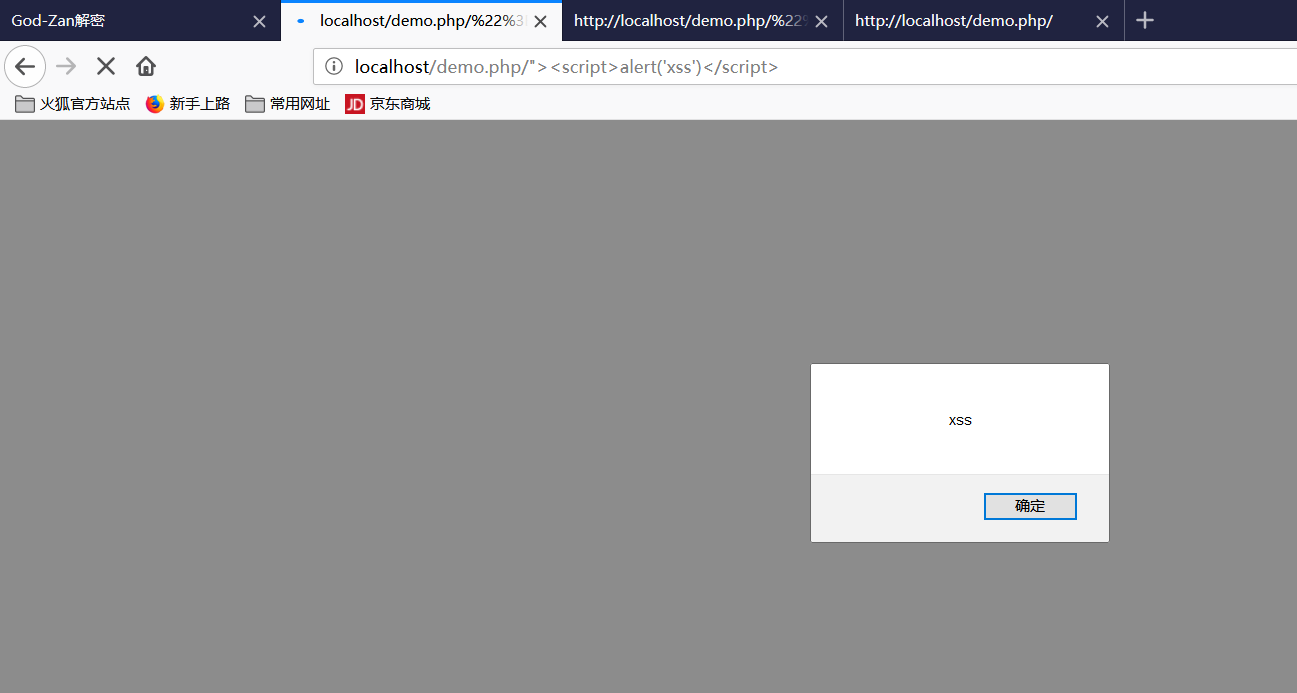1297x693 pixels.
Task: Stop the page from loading
Action: 106,67
